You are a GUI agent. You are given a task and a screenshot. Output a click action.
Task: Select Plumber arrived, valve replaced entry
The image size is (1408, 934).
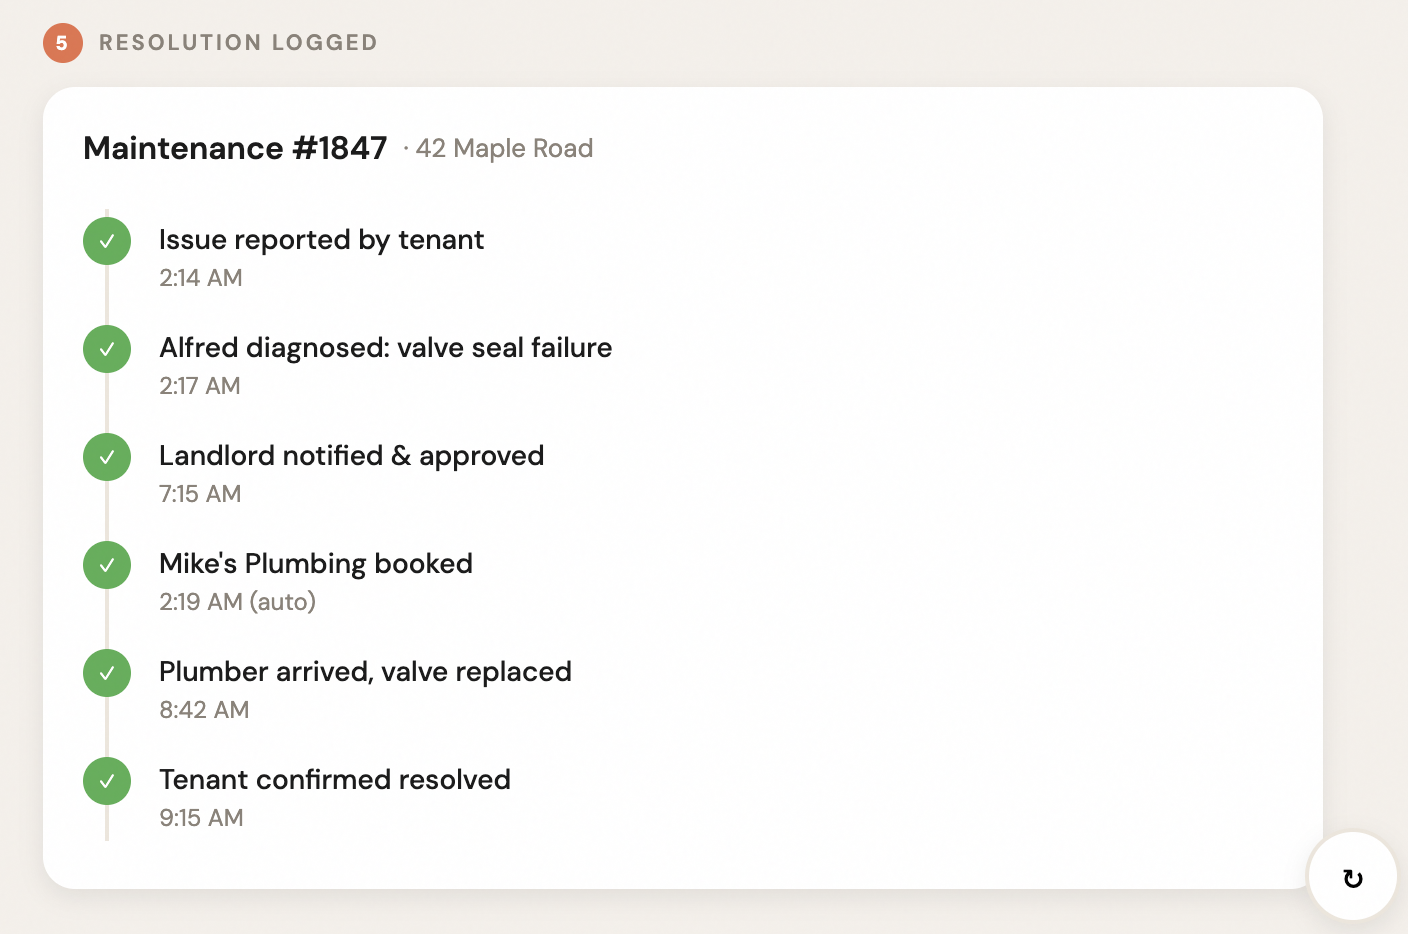coord(365,672)
